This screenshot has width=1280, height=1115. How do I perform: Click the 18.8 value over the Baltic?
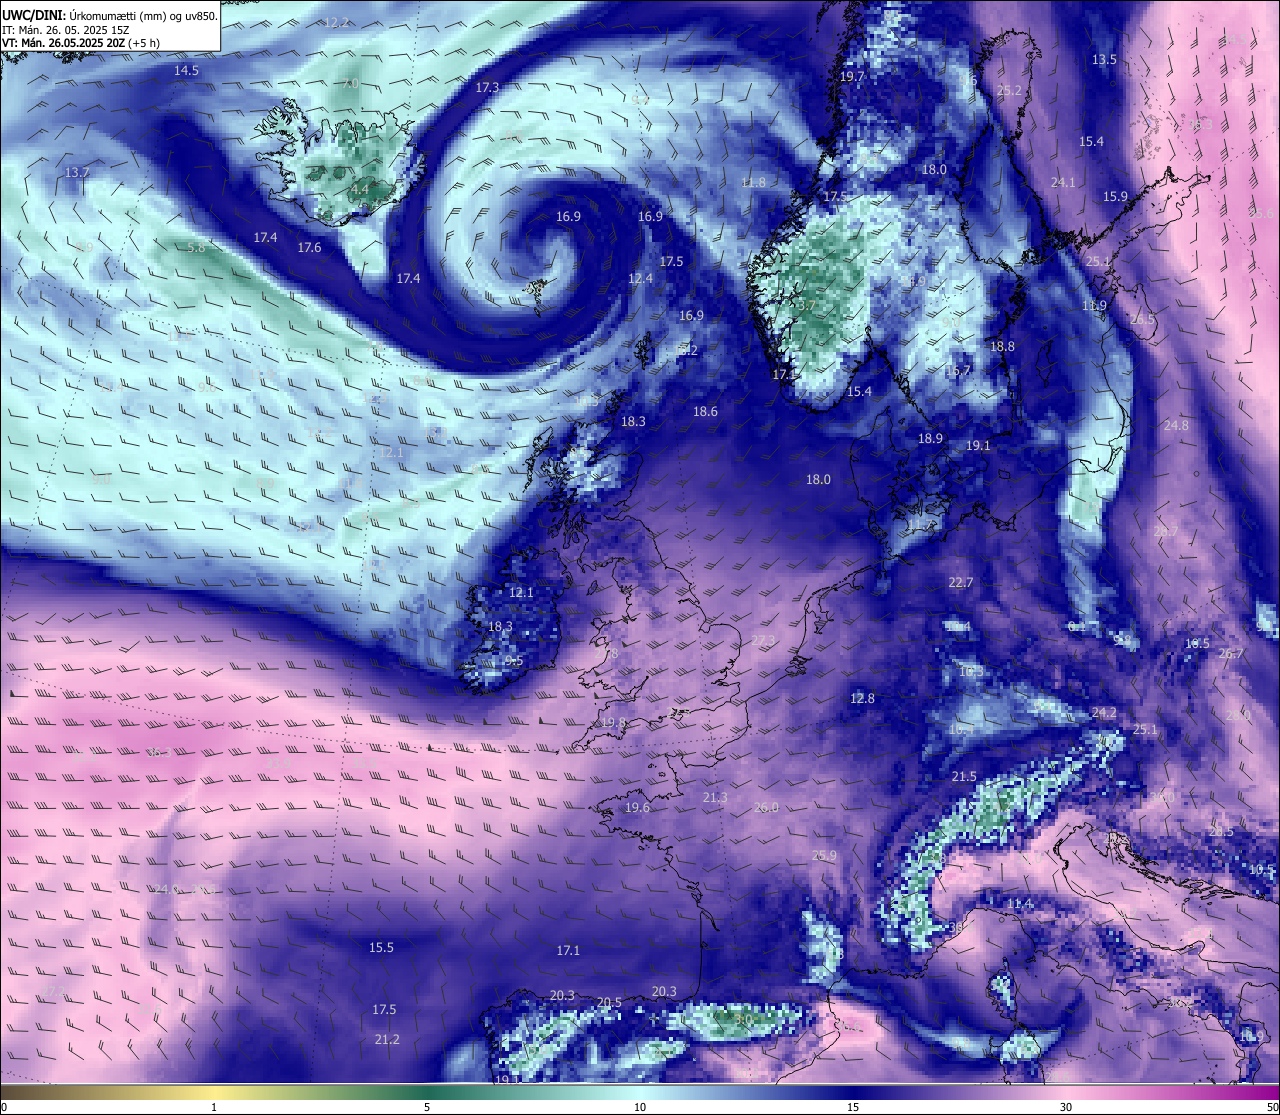tap(1002, 347)
